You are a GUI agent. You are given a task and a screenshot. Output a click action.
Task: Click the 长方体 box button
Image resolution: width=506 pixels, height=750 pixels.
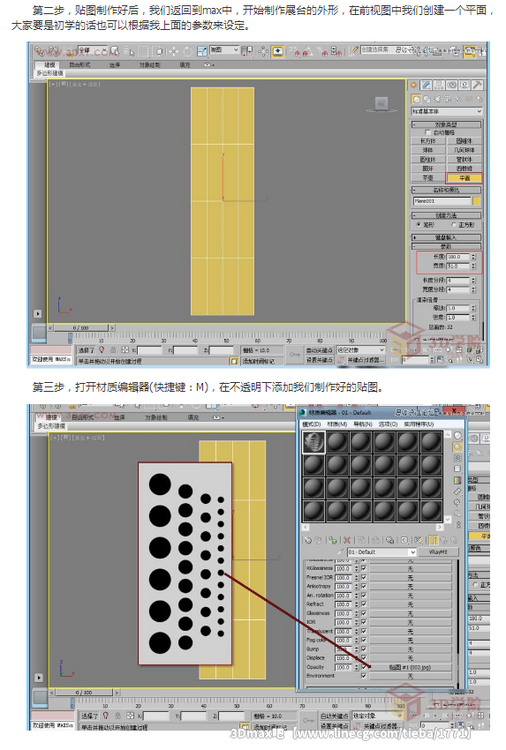click(x=429, y=141)
